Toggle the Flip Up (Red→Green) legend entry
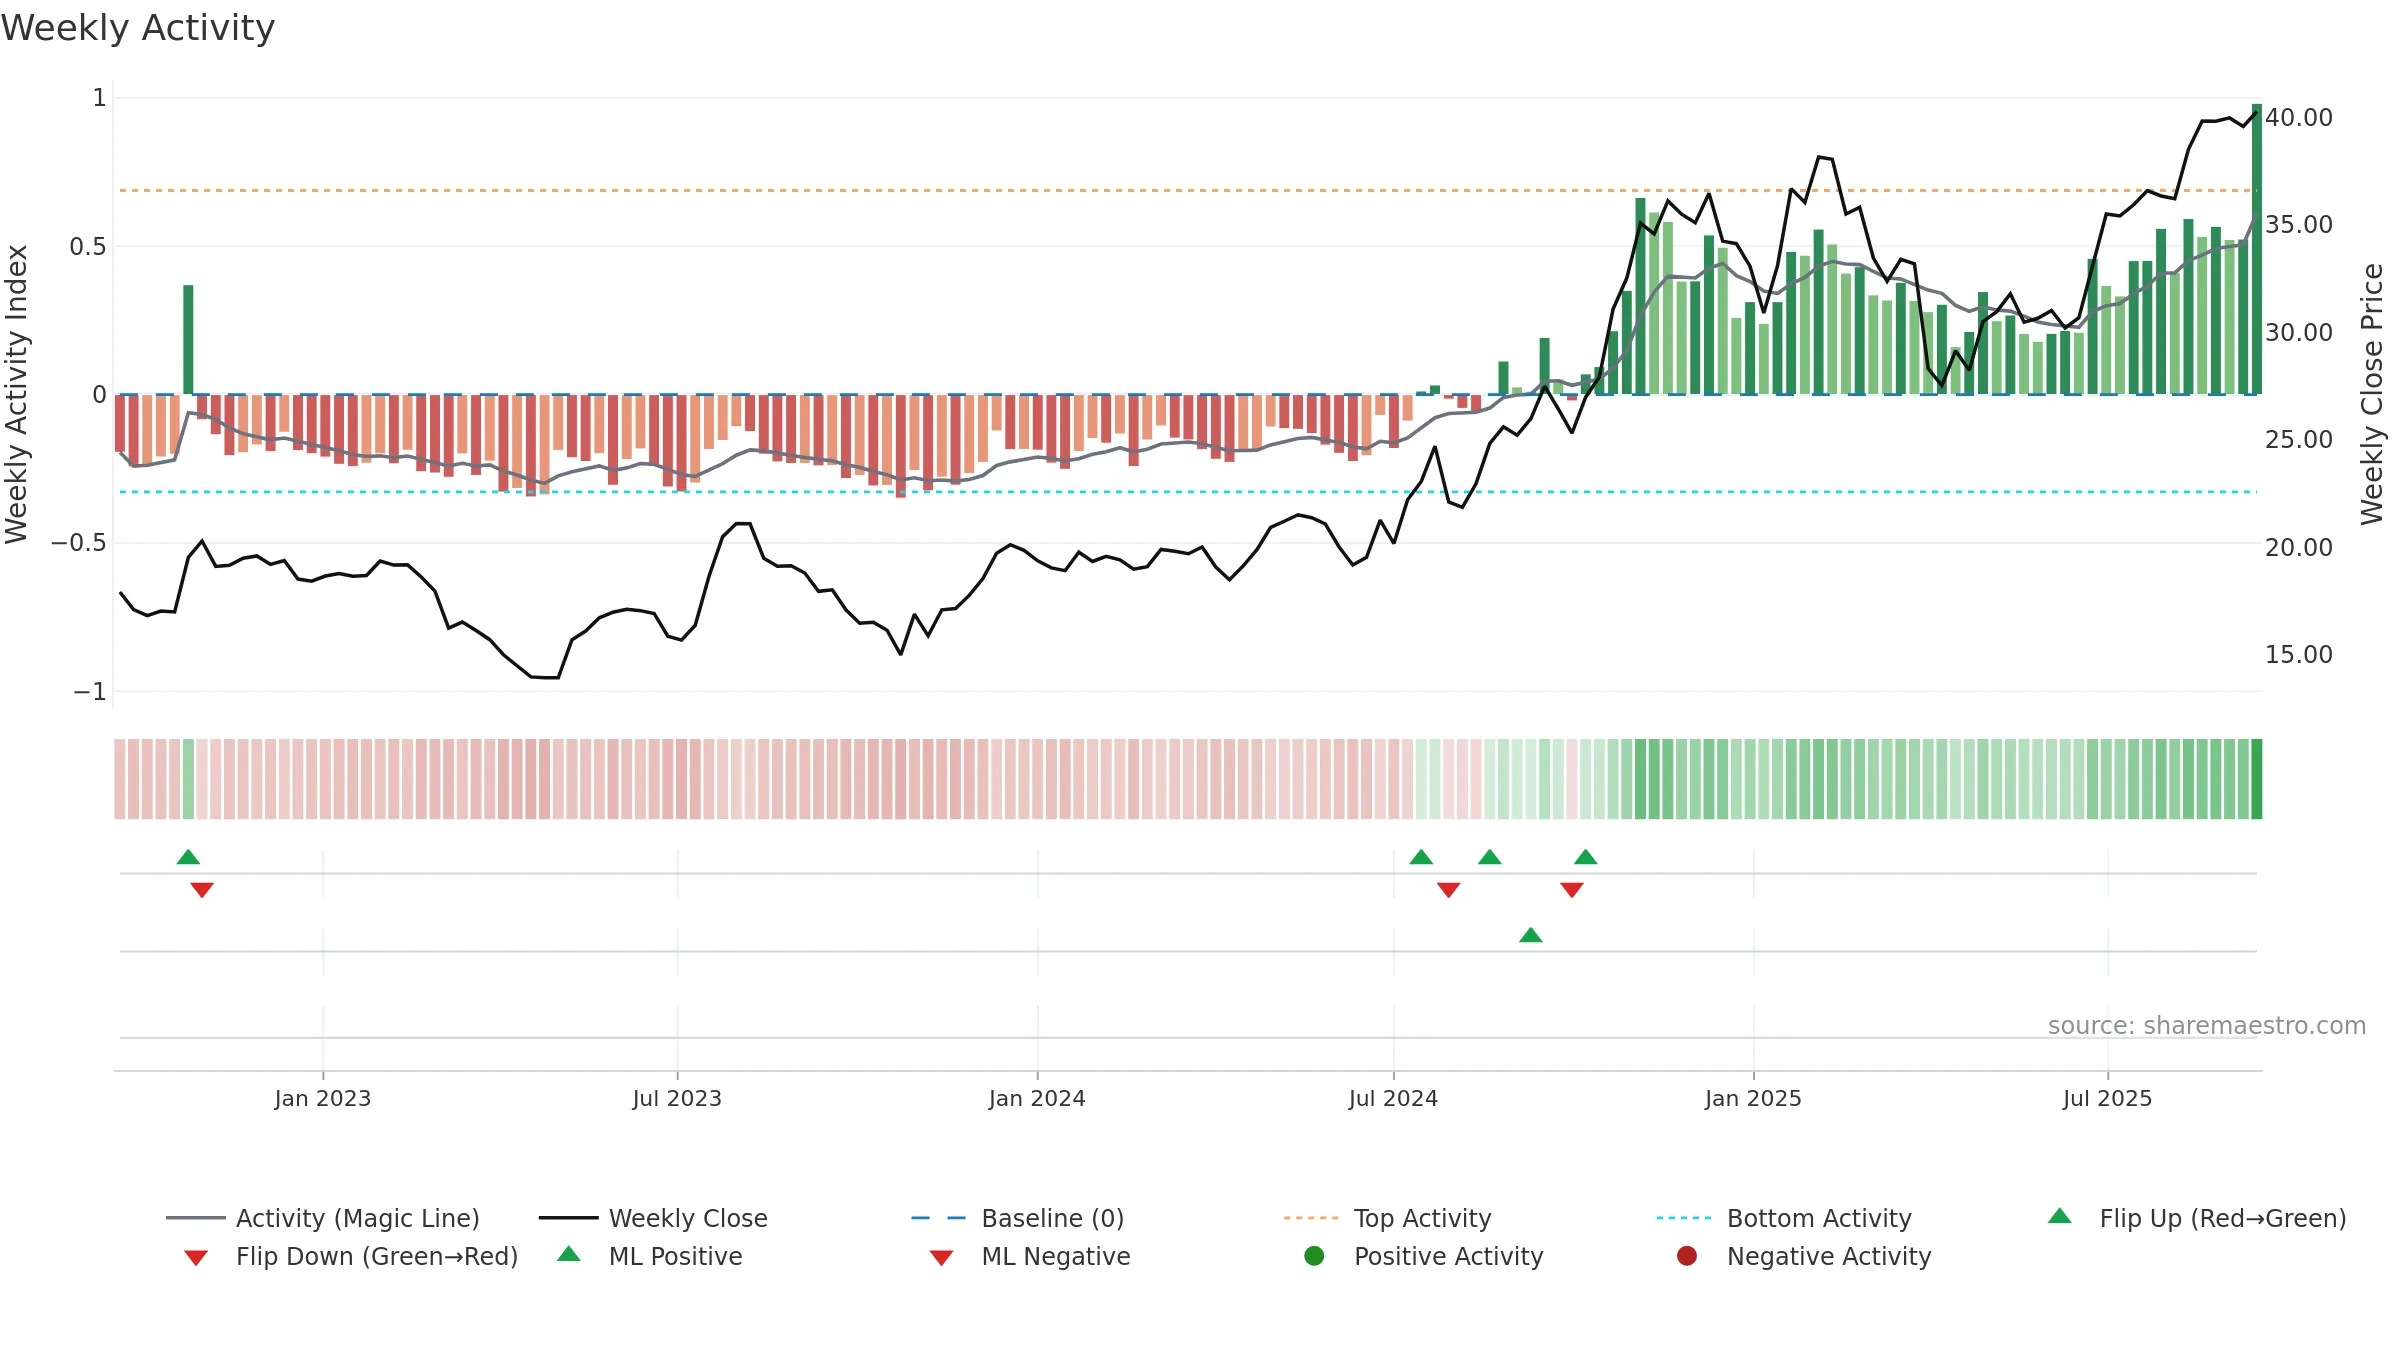Viewport: 2400px width, 1350px height. [x=2197, y=1218]
